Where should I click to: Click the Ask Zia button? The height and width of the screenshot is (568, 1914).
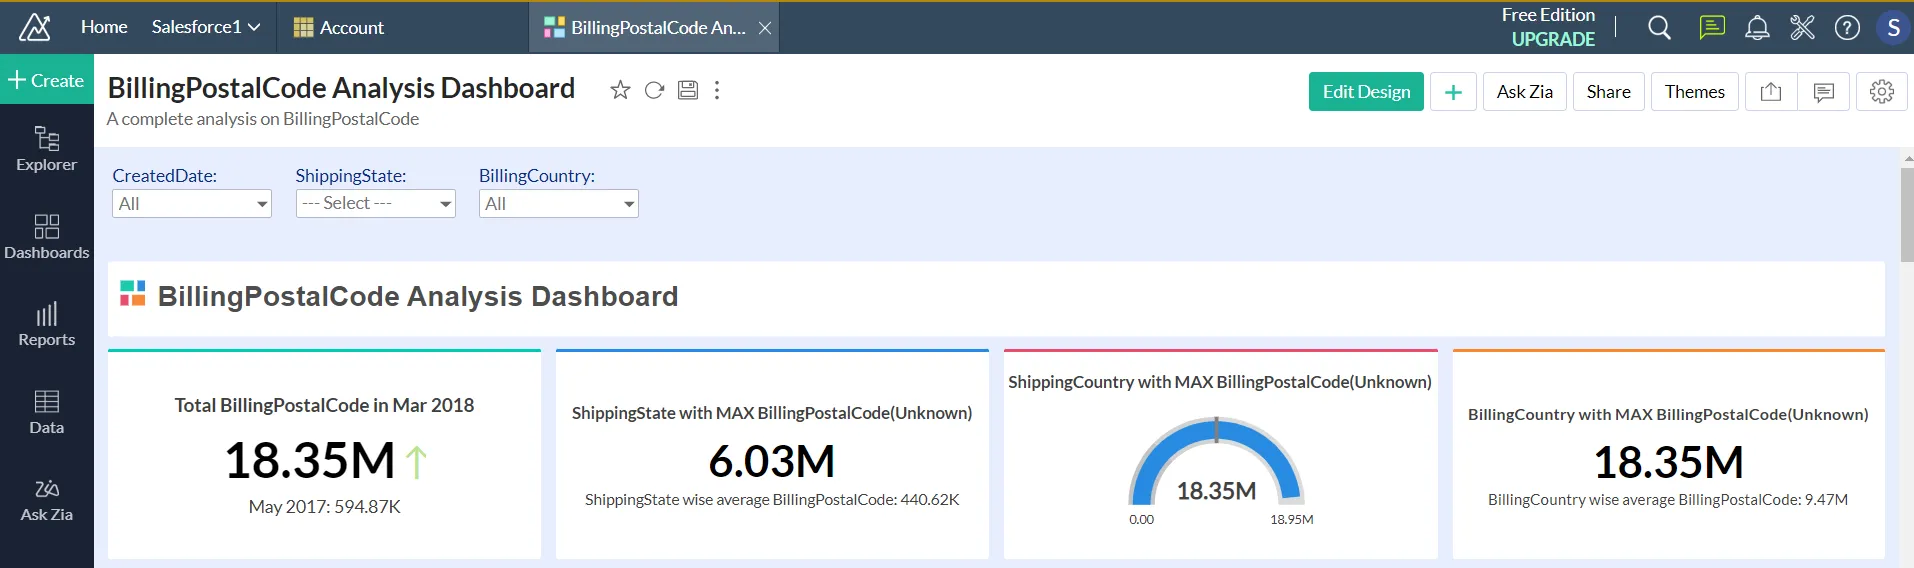coord(1524,92)
